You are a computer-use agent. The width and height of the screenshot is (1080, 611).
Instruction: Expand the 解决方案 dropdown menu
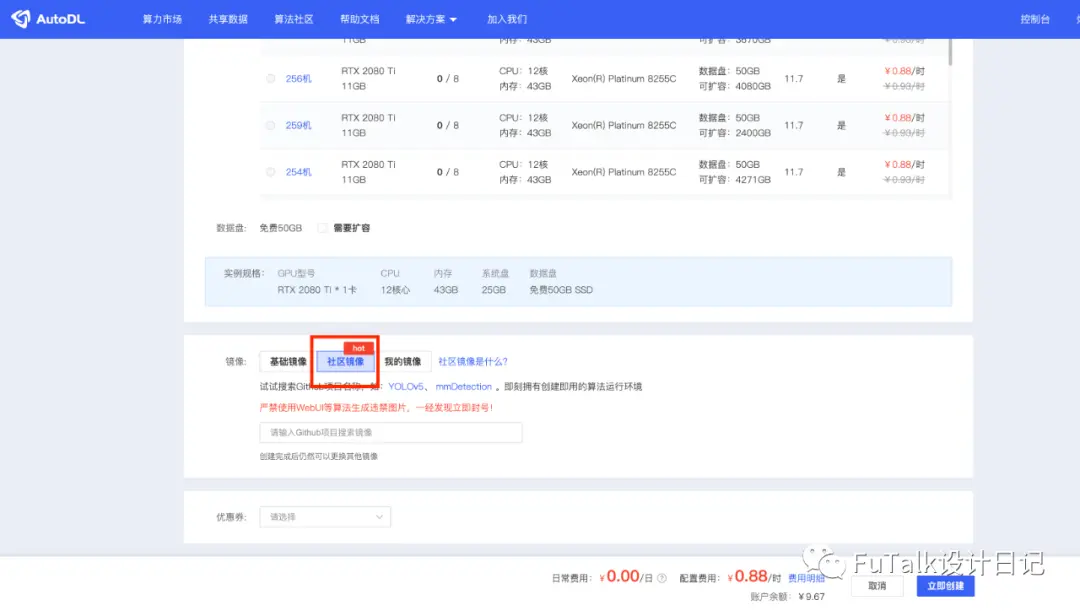click(431, 19)
